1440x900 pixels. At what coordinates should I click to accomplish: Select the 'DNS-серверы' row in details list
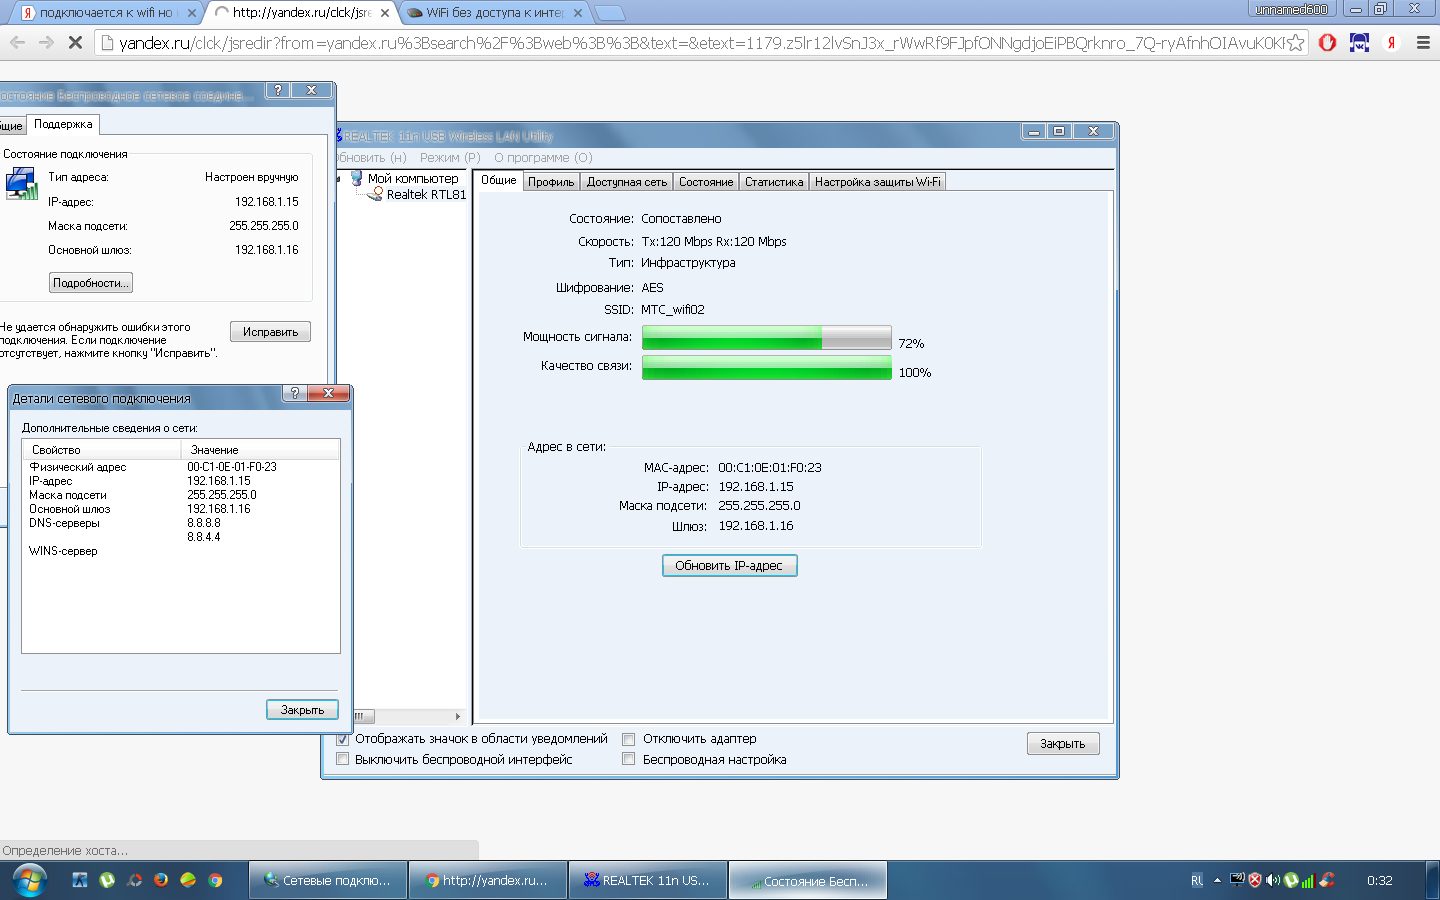(x=181, y=523)
